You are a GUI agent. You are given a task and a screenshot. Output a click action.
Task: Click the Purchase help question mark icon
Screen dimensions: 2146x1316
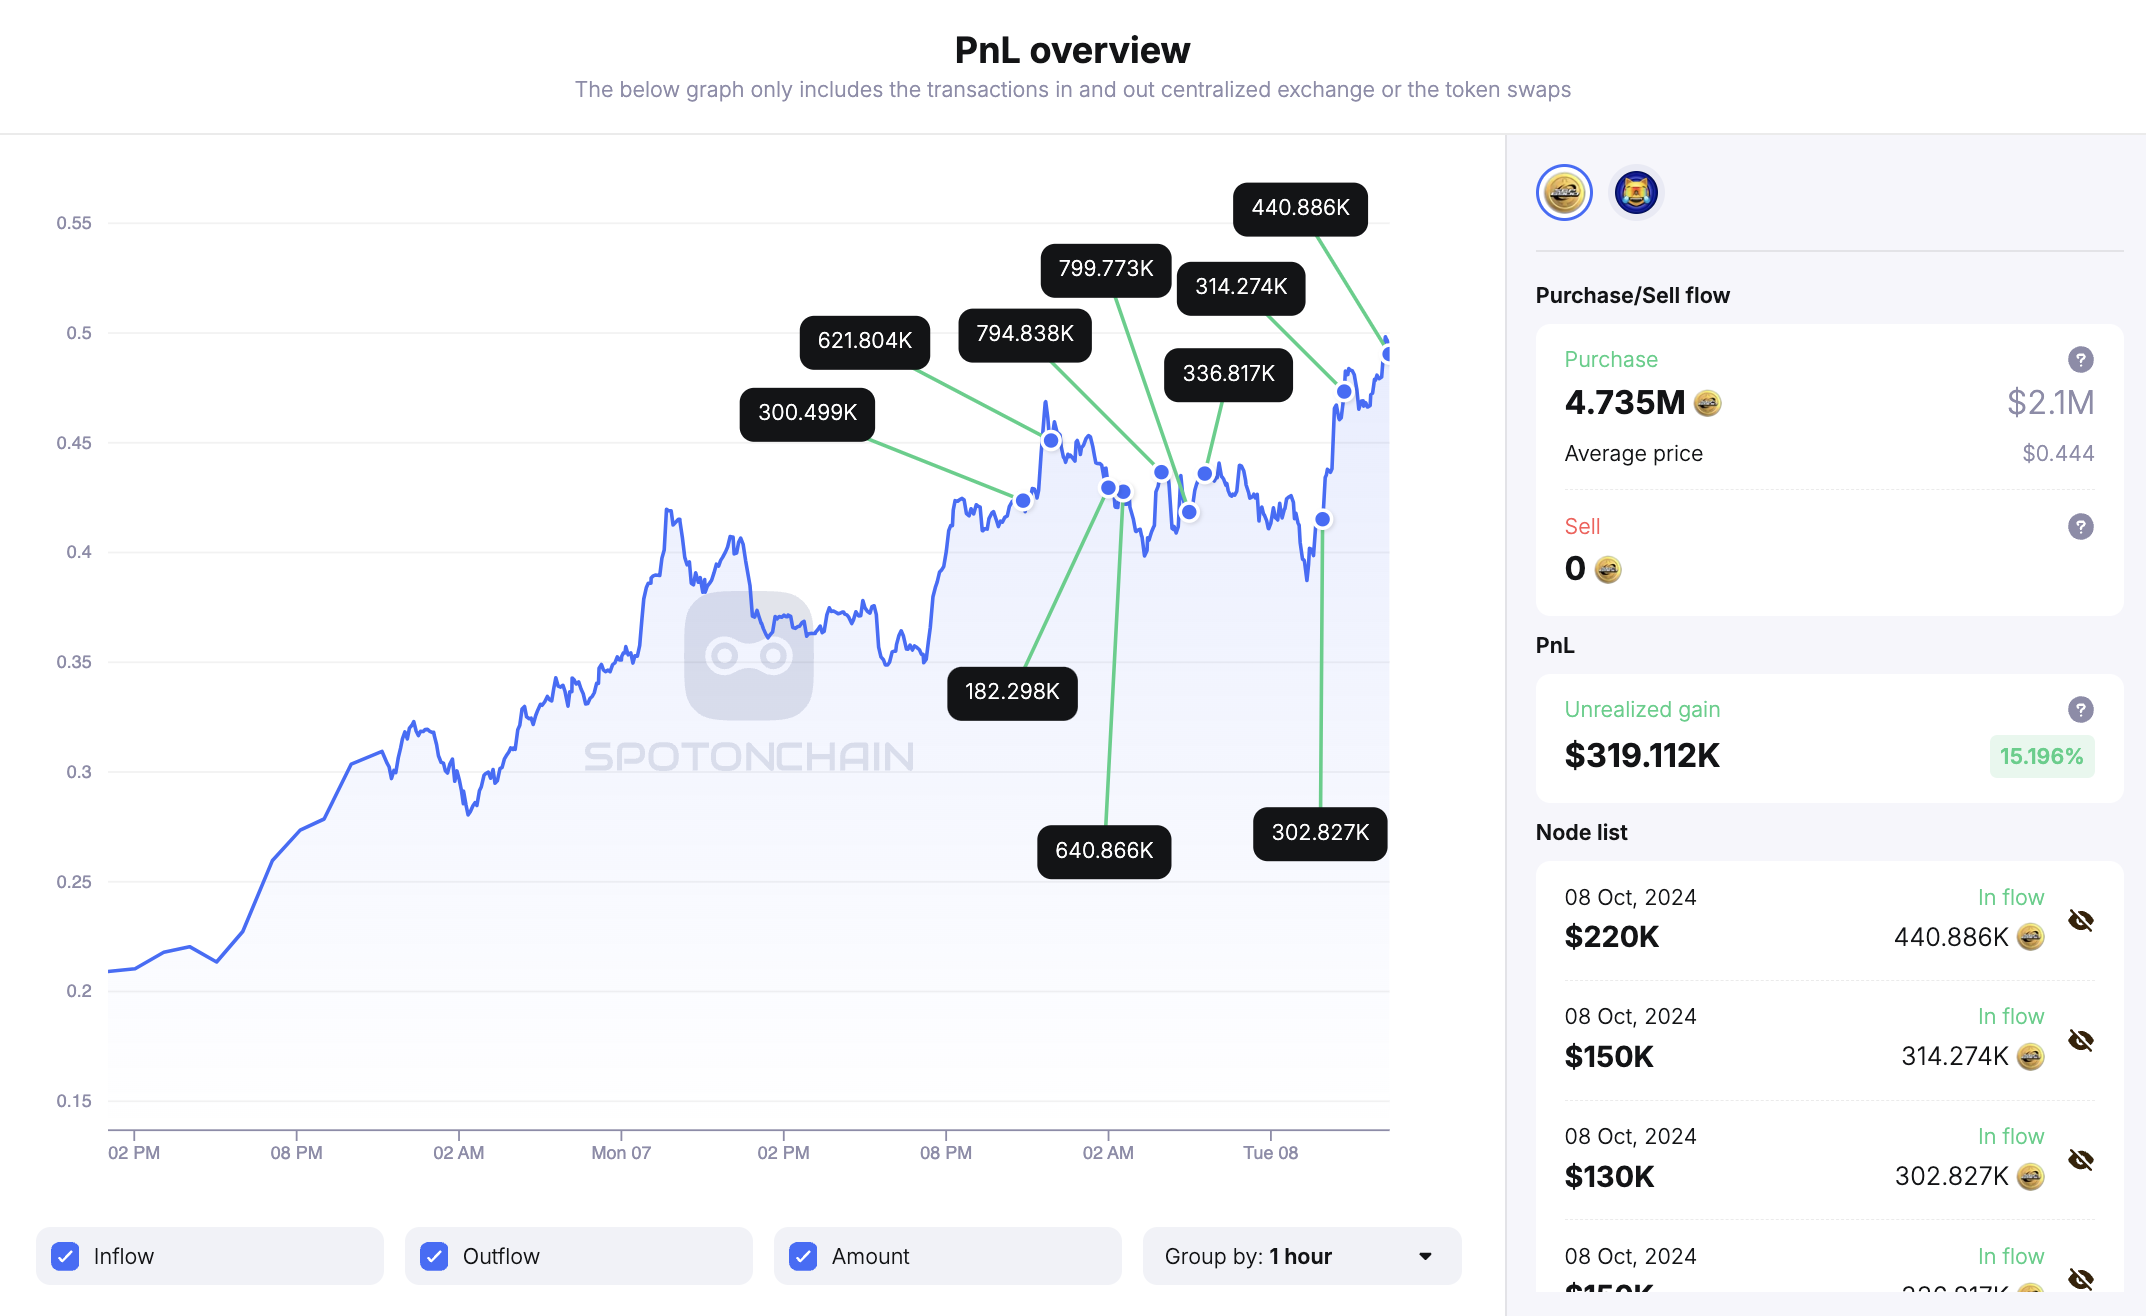2080,359
